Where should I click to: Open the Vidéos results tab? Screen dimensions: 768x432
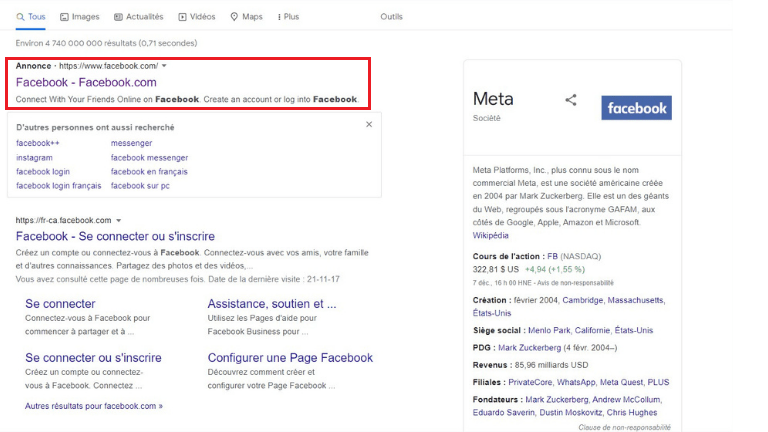[x=196, y=17]
